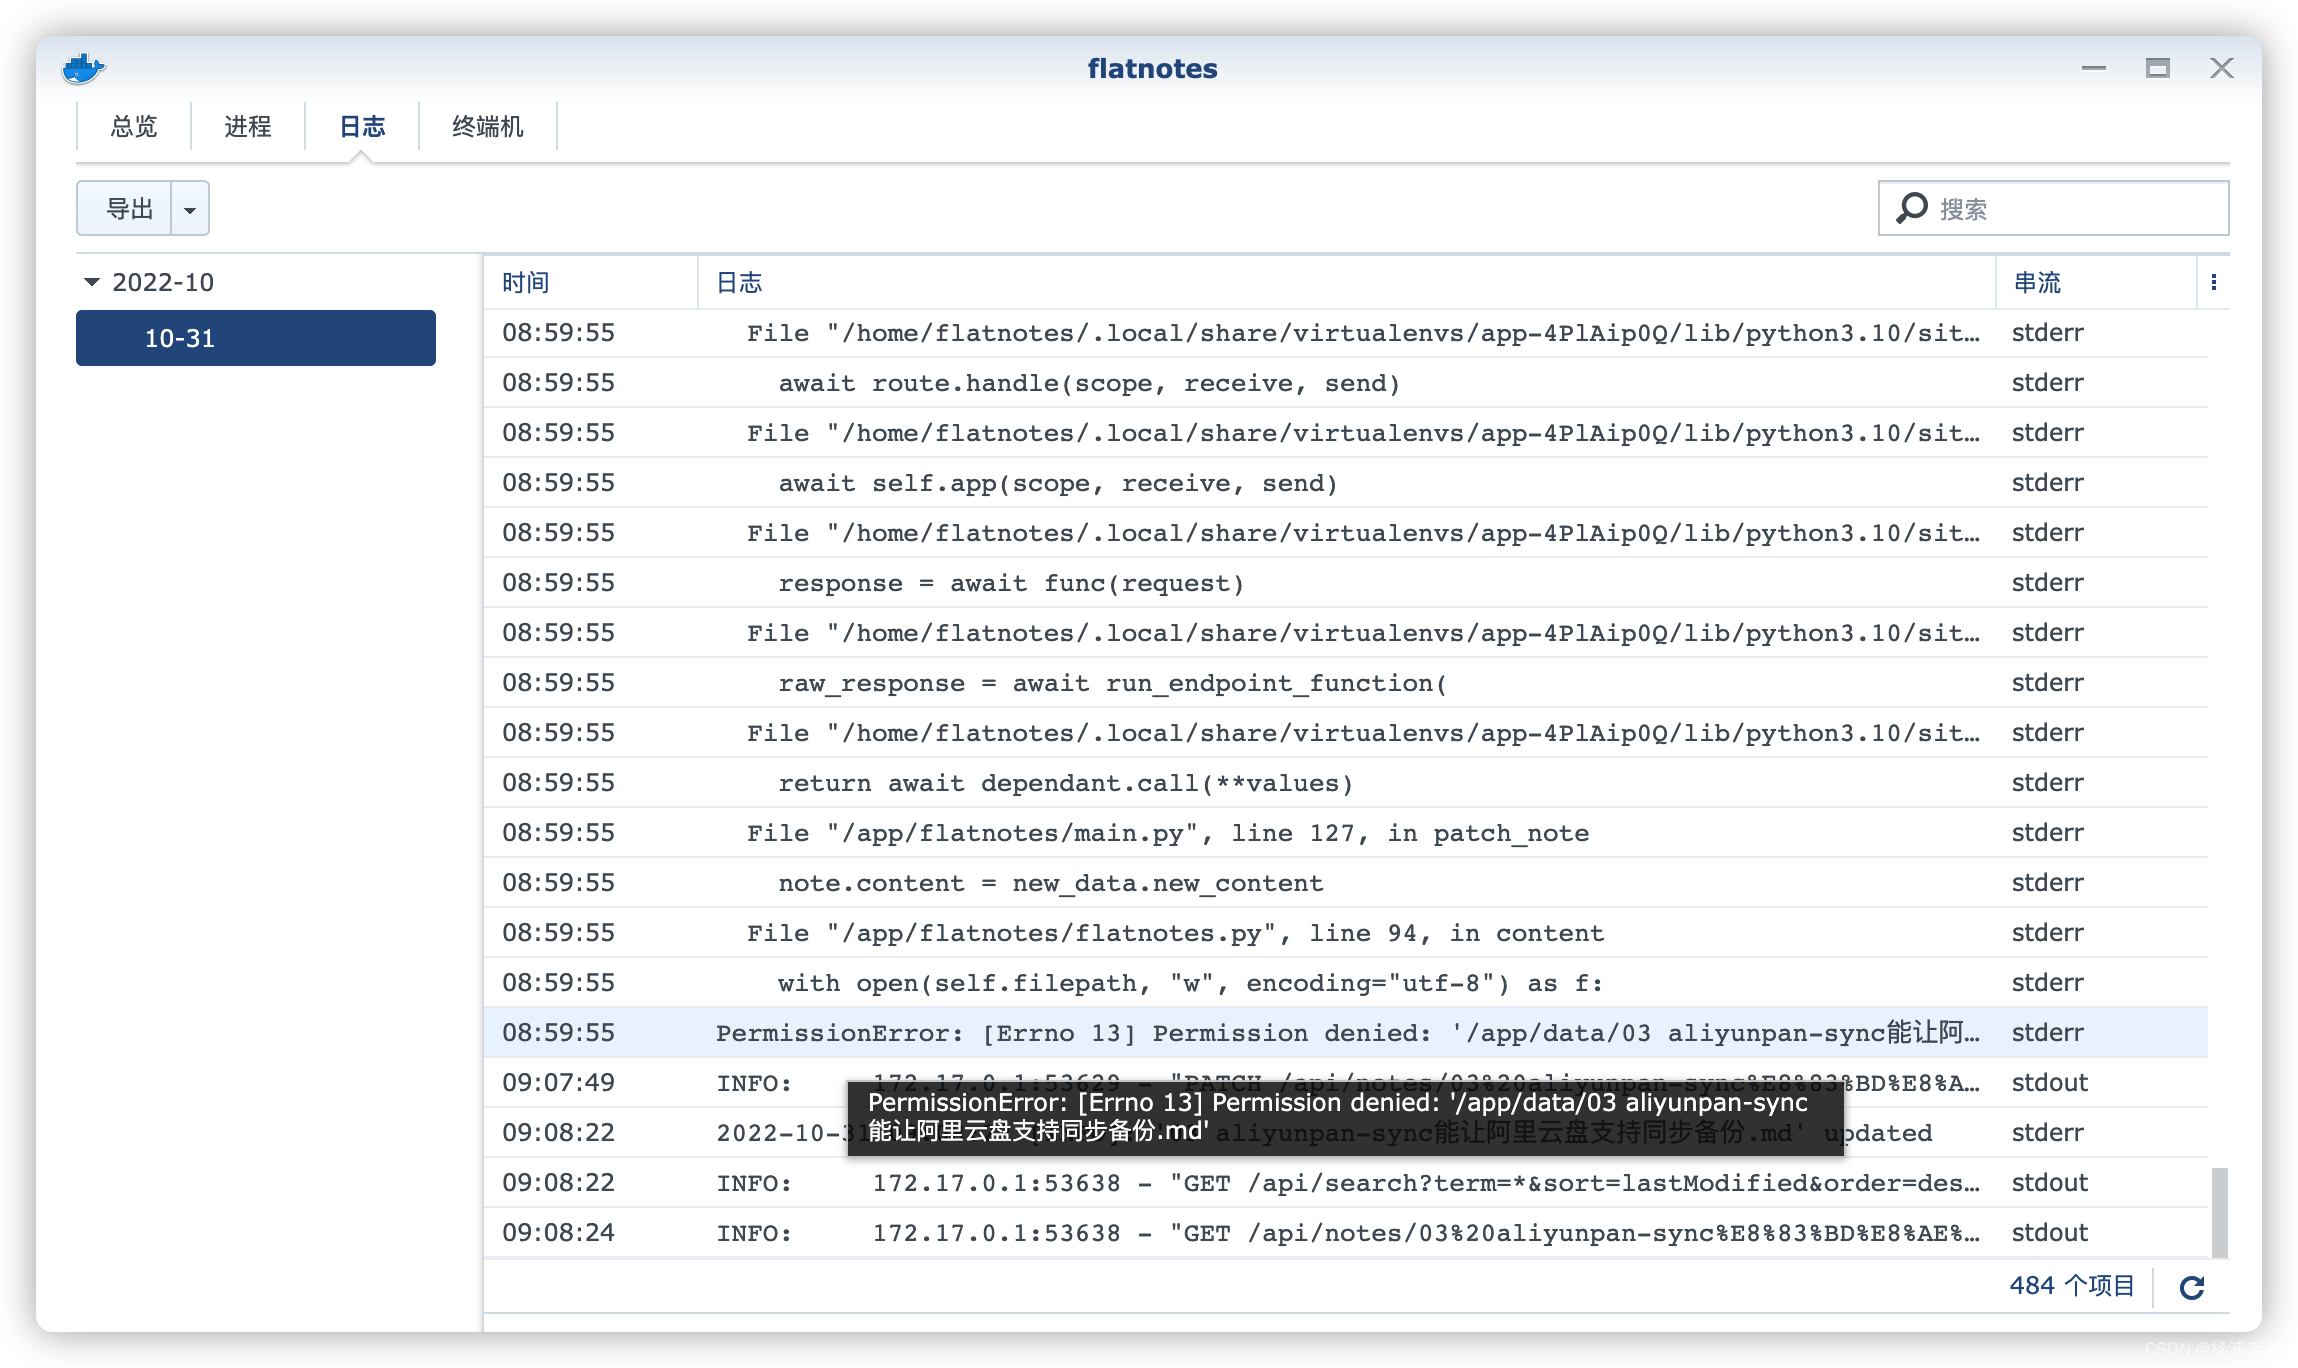The width and height of the screenshot is (2298, 1368).
Task: Select the PermissionError Errno 13 log row
Action: [x=1346, y=1032]
